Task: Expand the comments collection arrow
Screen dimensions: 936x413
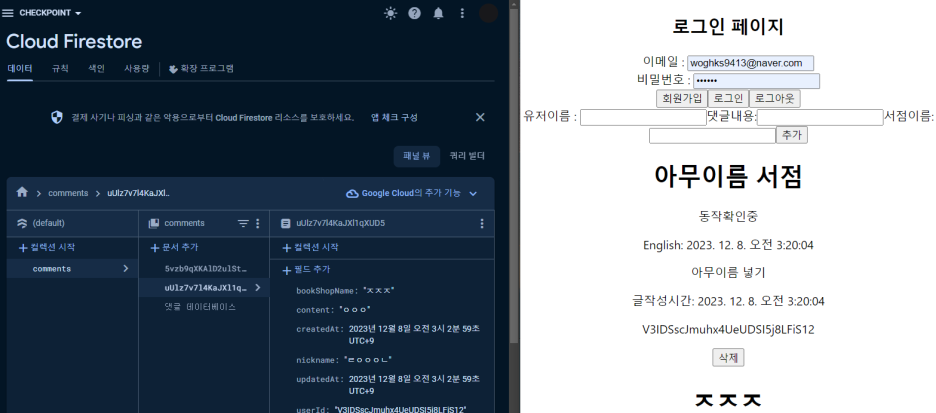Action: [125, 269]
